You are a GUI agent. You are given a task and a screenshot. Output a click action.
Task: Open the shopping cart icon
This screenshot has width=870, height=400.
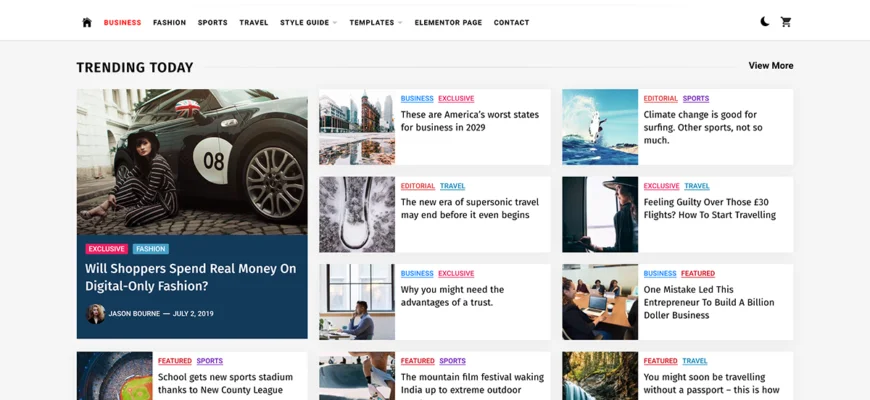tap(786, 22)
